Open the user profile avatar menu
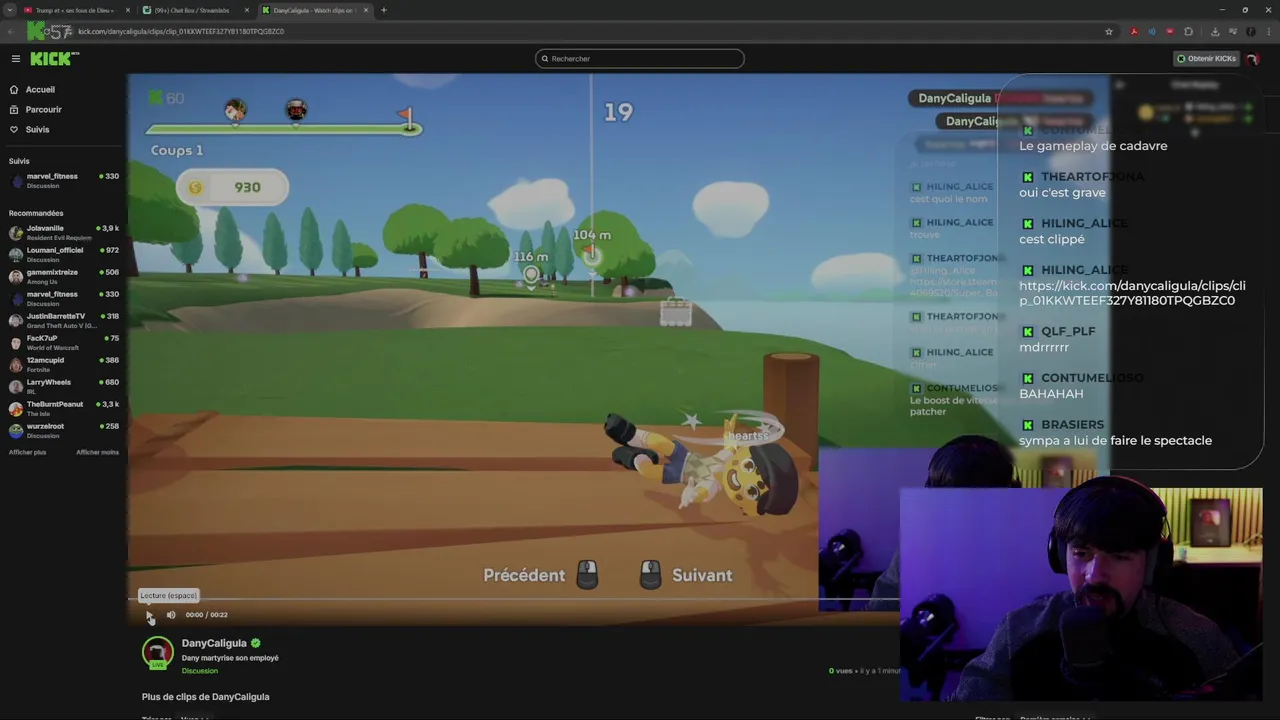This screenshot has height=720, width=1280. click(x=1252, y=59)
